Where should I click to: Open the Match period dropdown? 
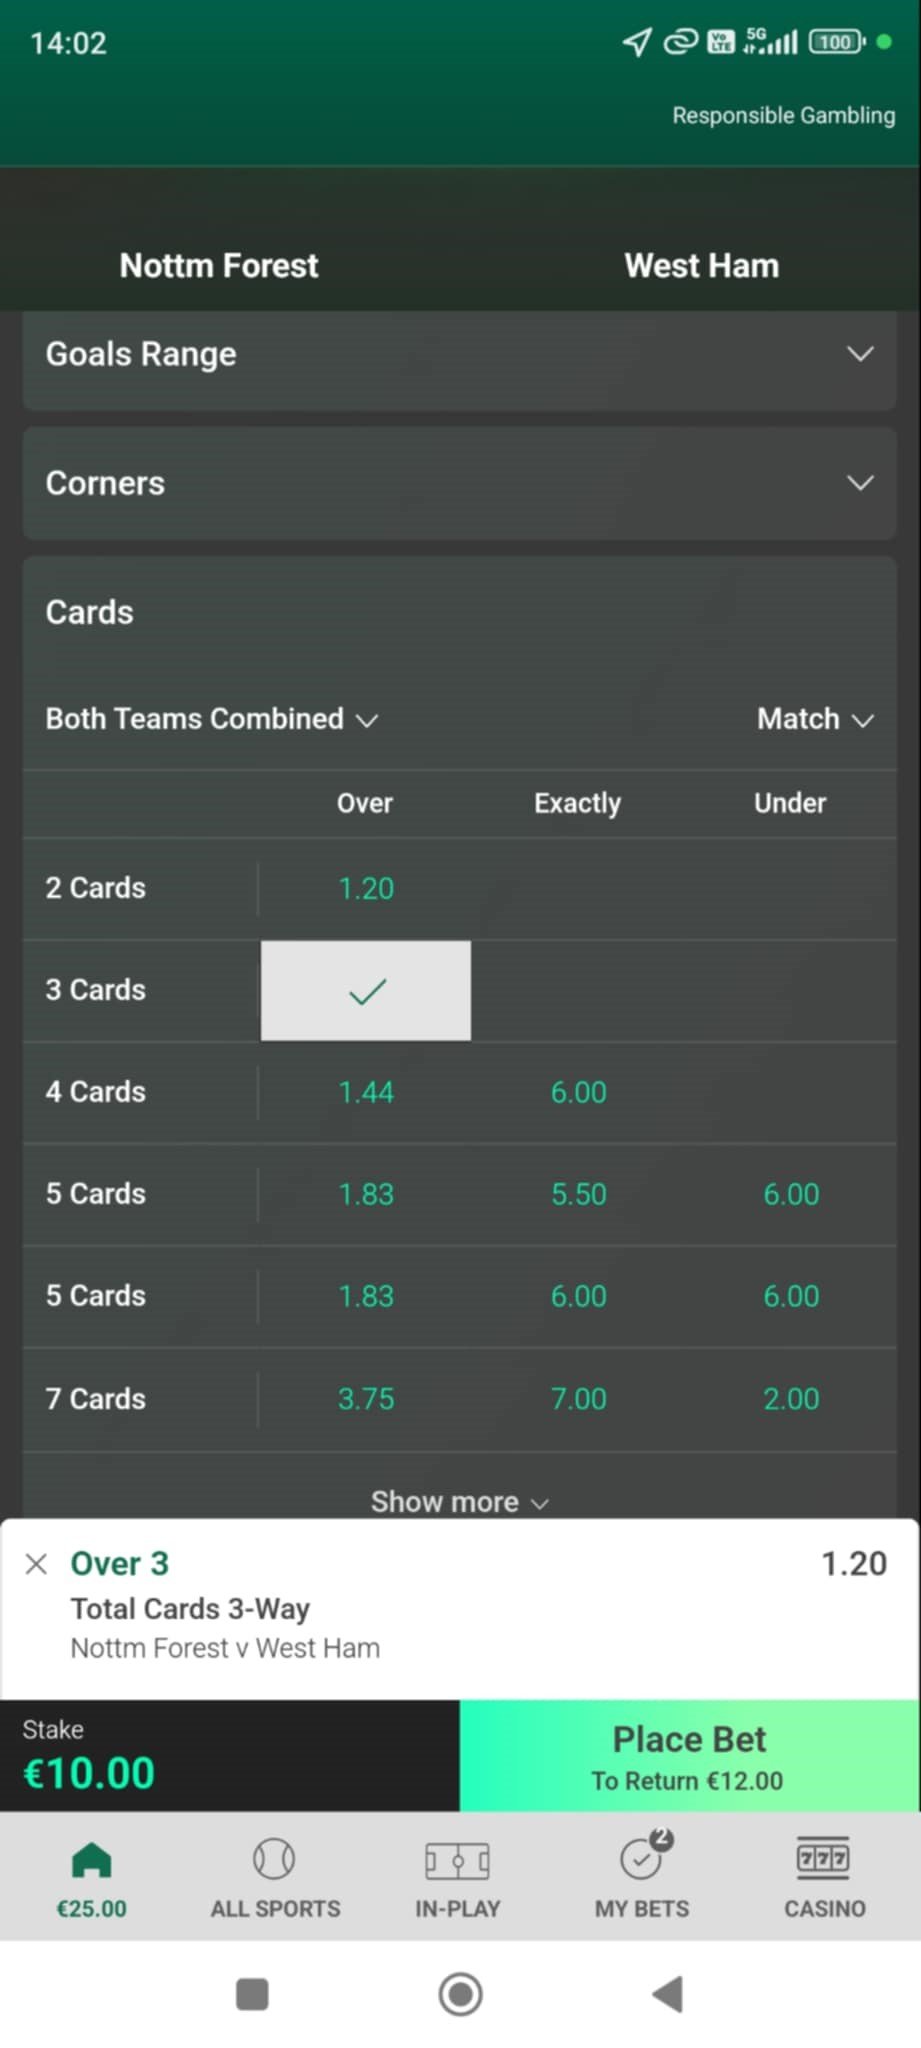[x=816, y=719]
